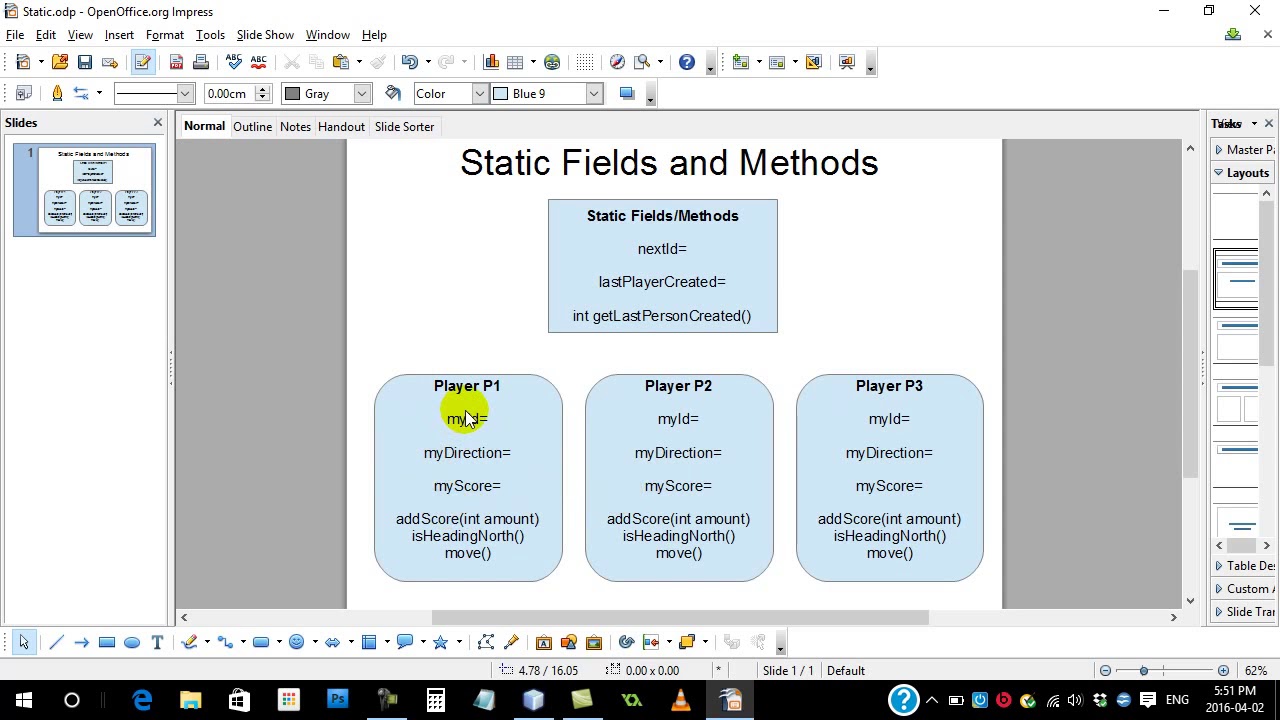Screen dimensions: 1280x720
Task: Switch to the Notes tab
Action: 295,127
